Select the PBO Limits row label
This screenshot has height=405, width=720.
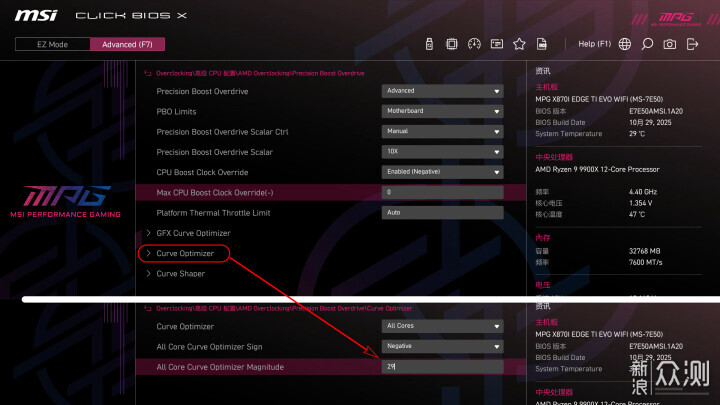(x=176, y=112)
